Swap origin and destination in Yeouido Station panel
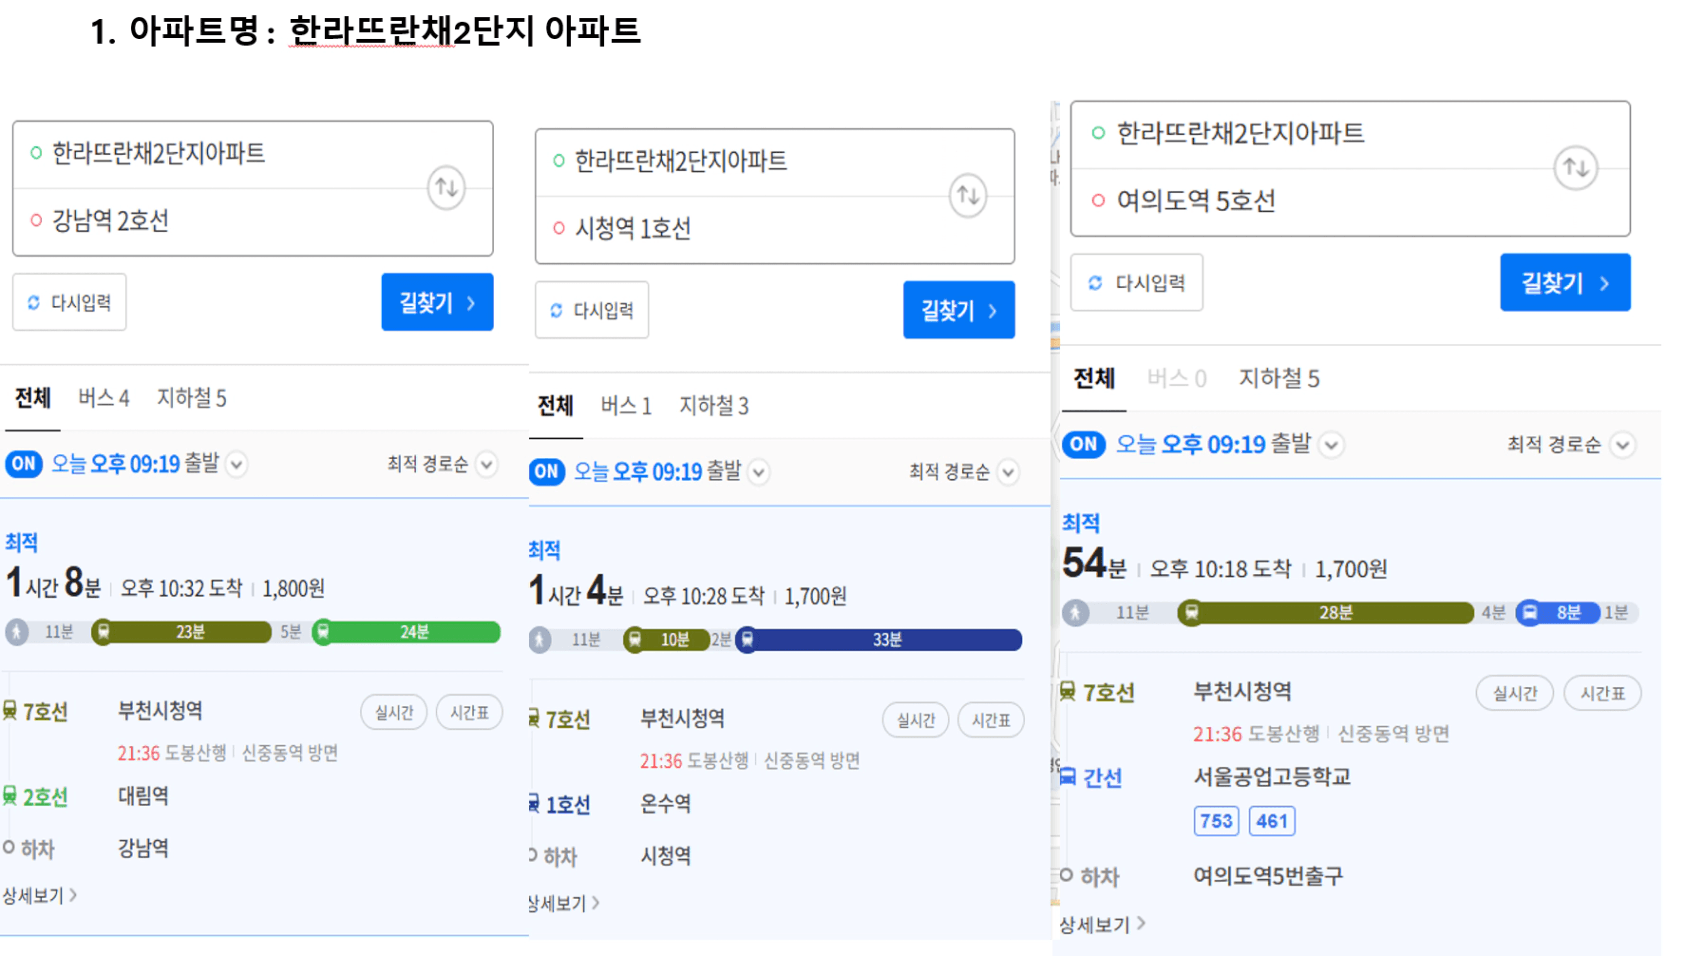Image resolution: width=1685 pixels, height=956 pixels. point(1576,168)
